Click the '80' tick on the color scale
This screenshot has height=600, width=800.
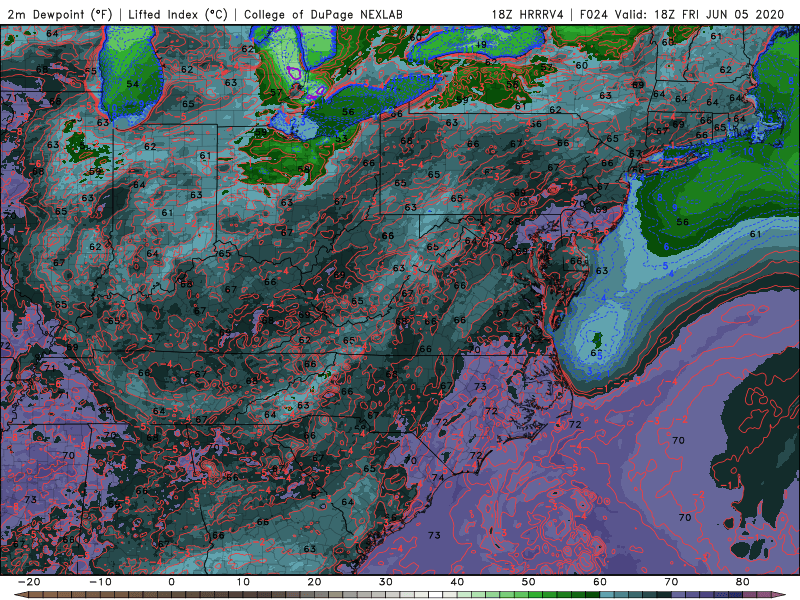(743, 582)
